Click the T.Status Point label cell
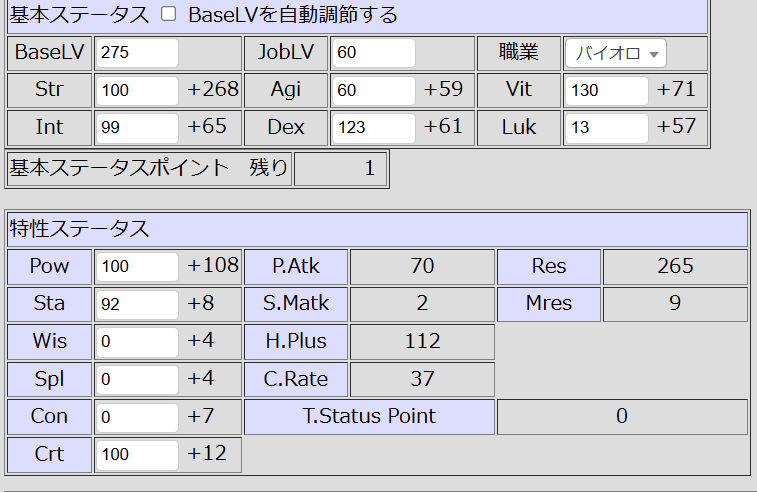Image resolution: width=757 pixels, height=492 pixels. 370,417
